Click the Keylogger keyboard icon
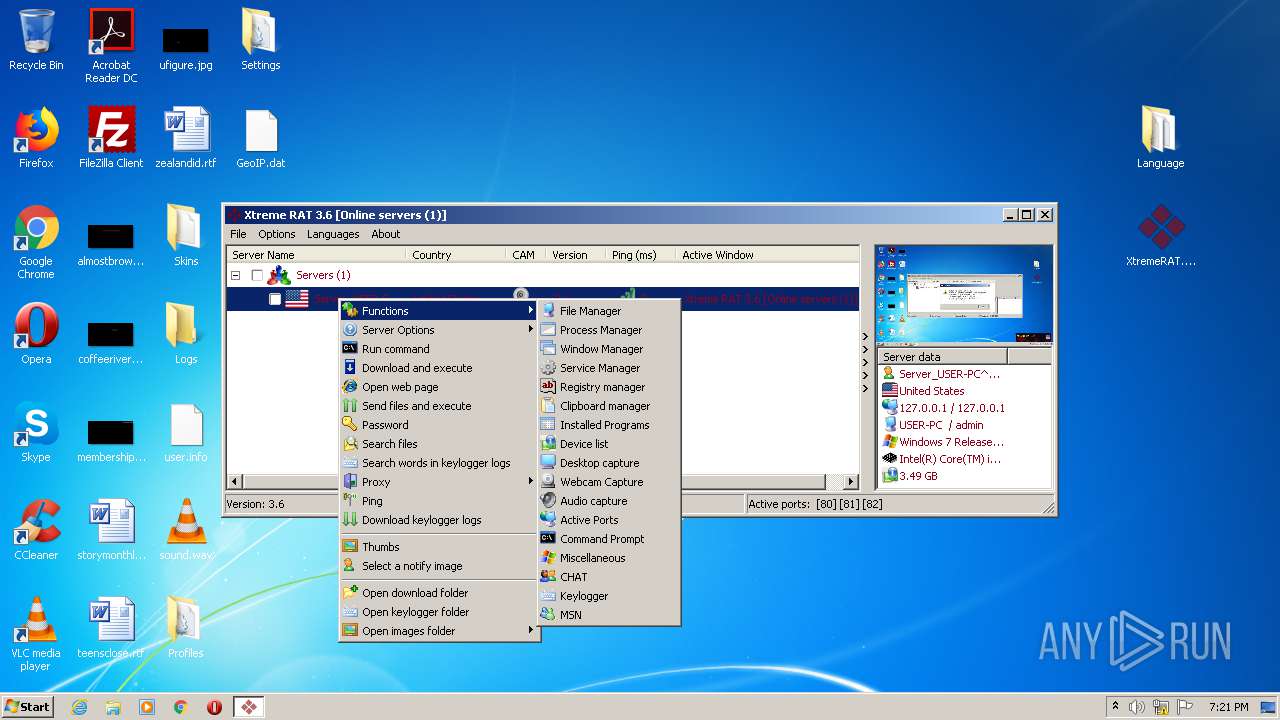The width and height of the screenshot is (1280, 720). [548, 596]
